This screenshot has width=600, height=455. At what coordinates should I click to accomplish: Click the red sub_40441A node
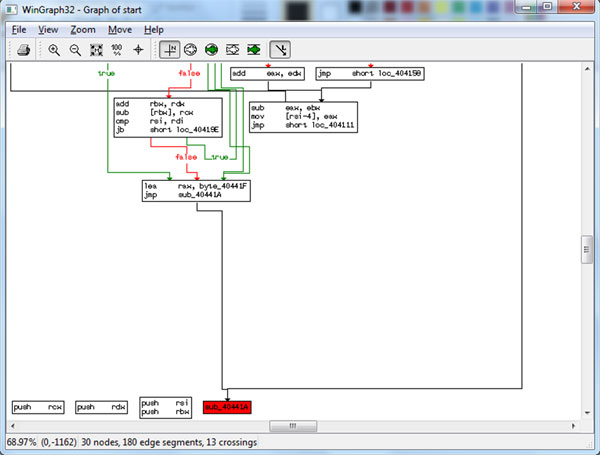click(227, 407)
